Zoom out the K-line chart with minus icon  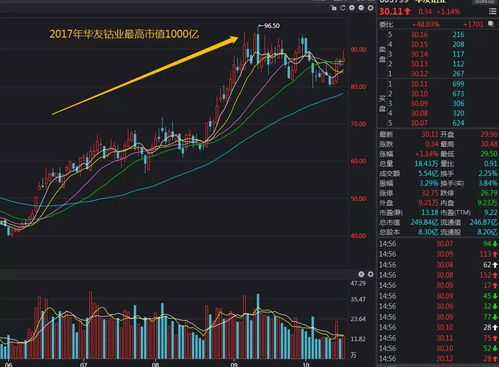[361, 8]
